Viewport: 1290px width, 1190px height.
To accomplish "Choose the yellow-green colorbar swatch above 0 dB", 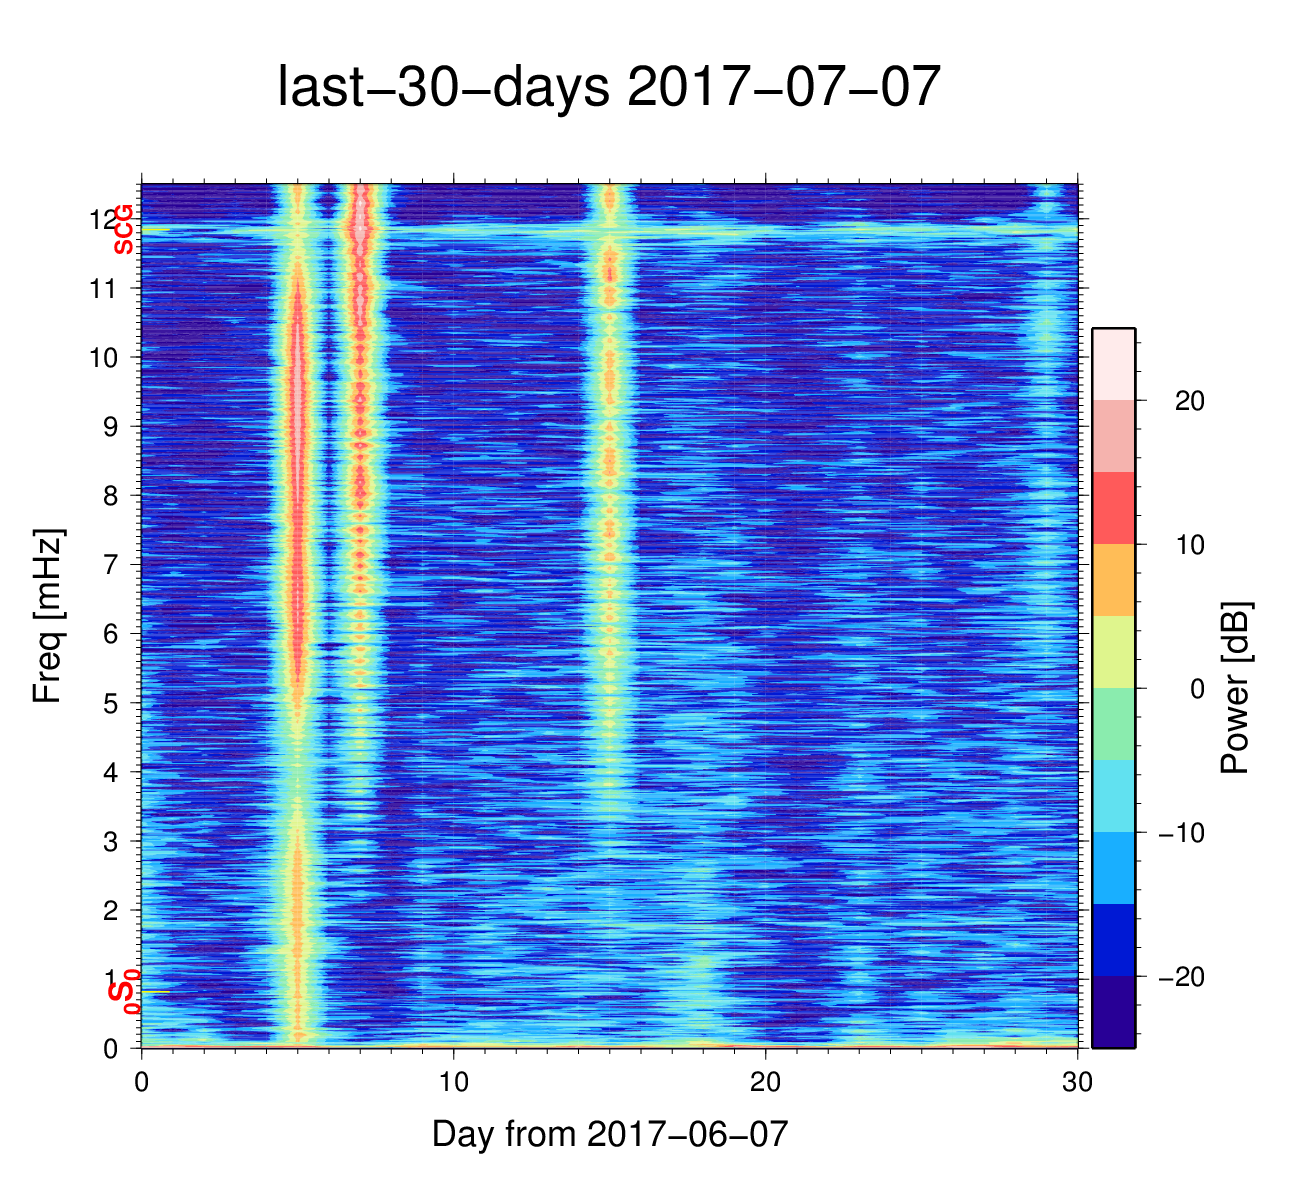I will 1113,652.
